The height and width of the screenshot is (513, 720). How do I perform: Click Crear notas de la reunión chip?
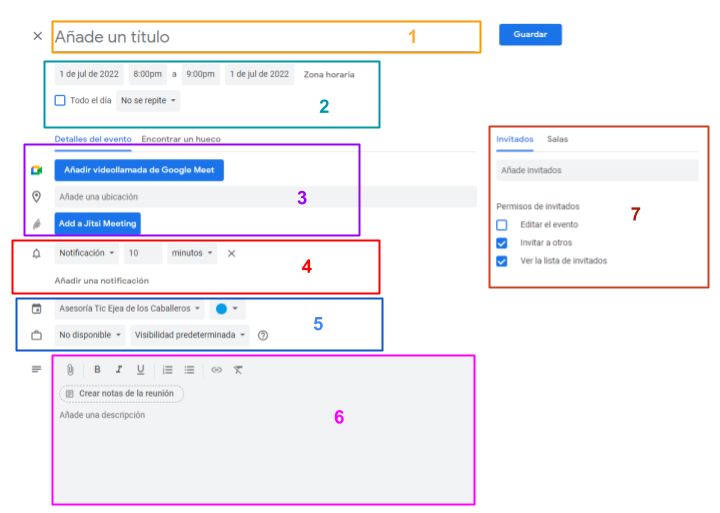(121, 394)
